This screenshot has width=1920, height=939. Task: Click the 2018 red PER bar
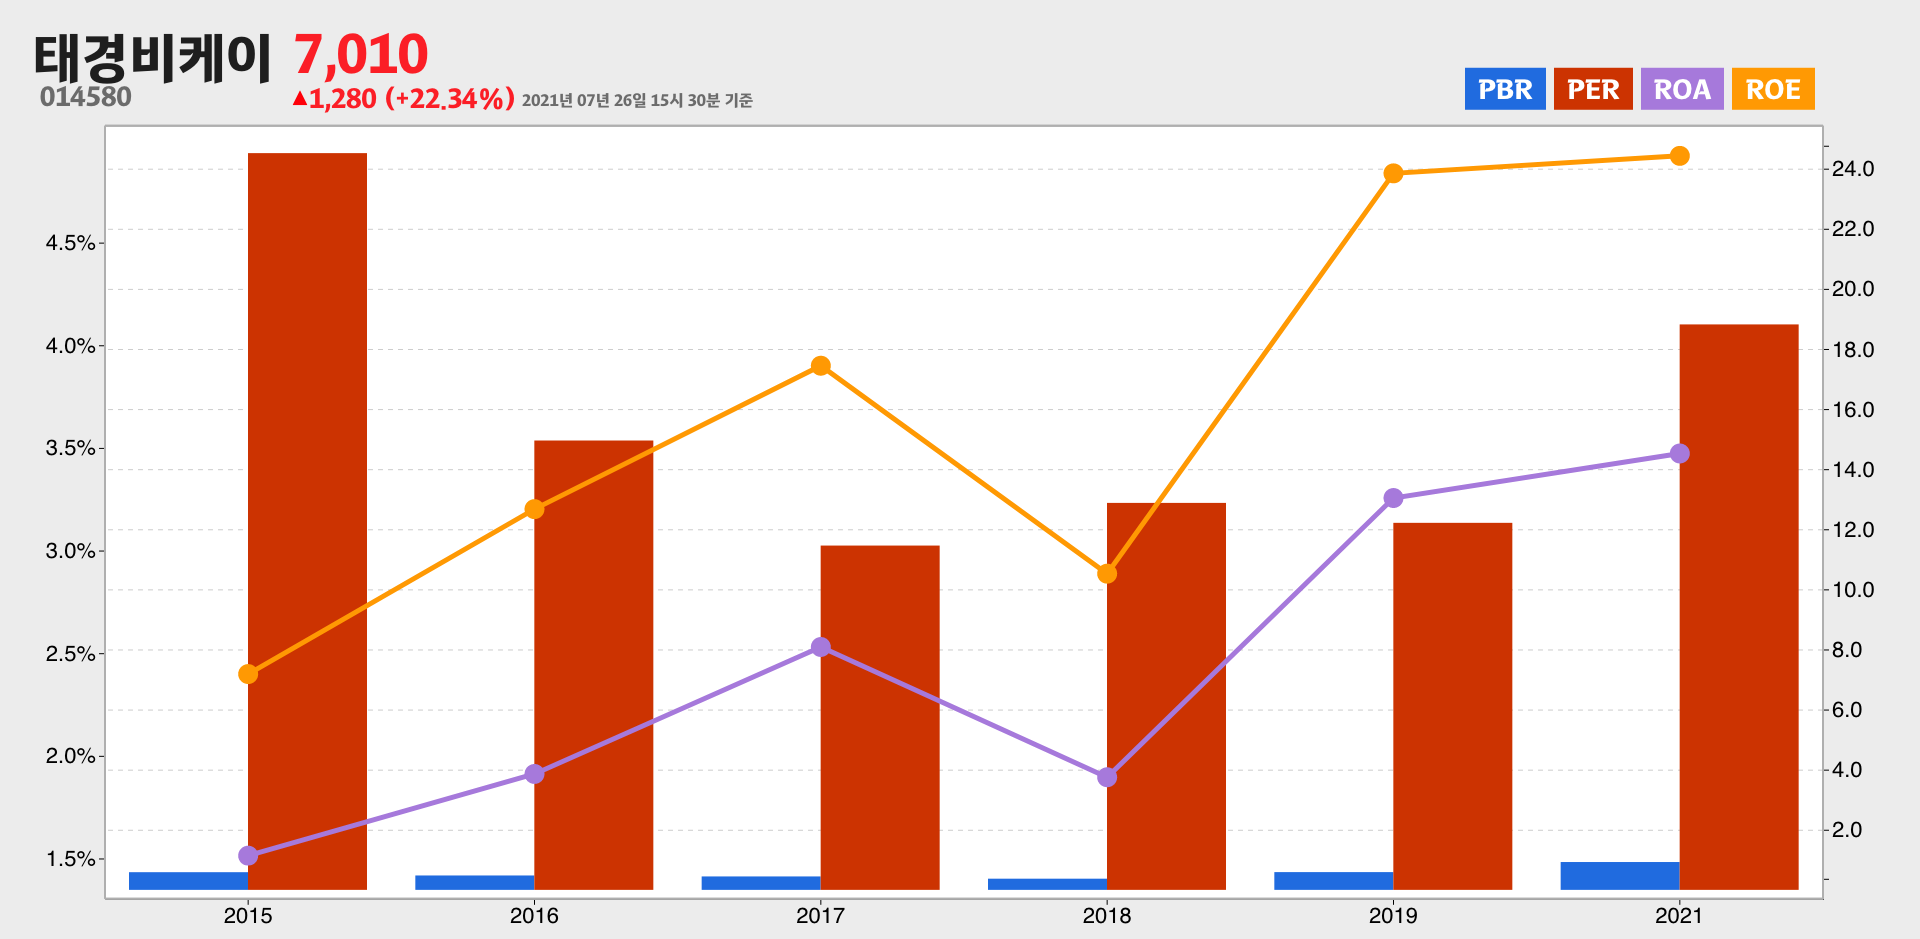(x=1166, y=696)
